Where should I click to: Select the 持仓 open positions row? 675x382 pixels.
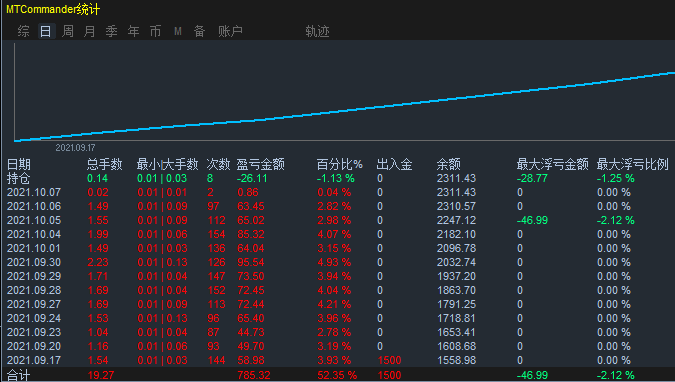338,178
